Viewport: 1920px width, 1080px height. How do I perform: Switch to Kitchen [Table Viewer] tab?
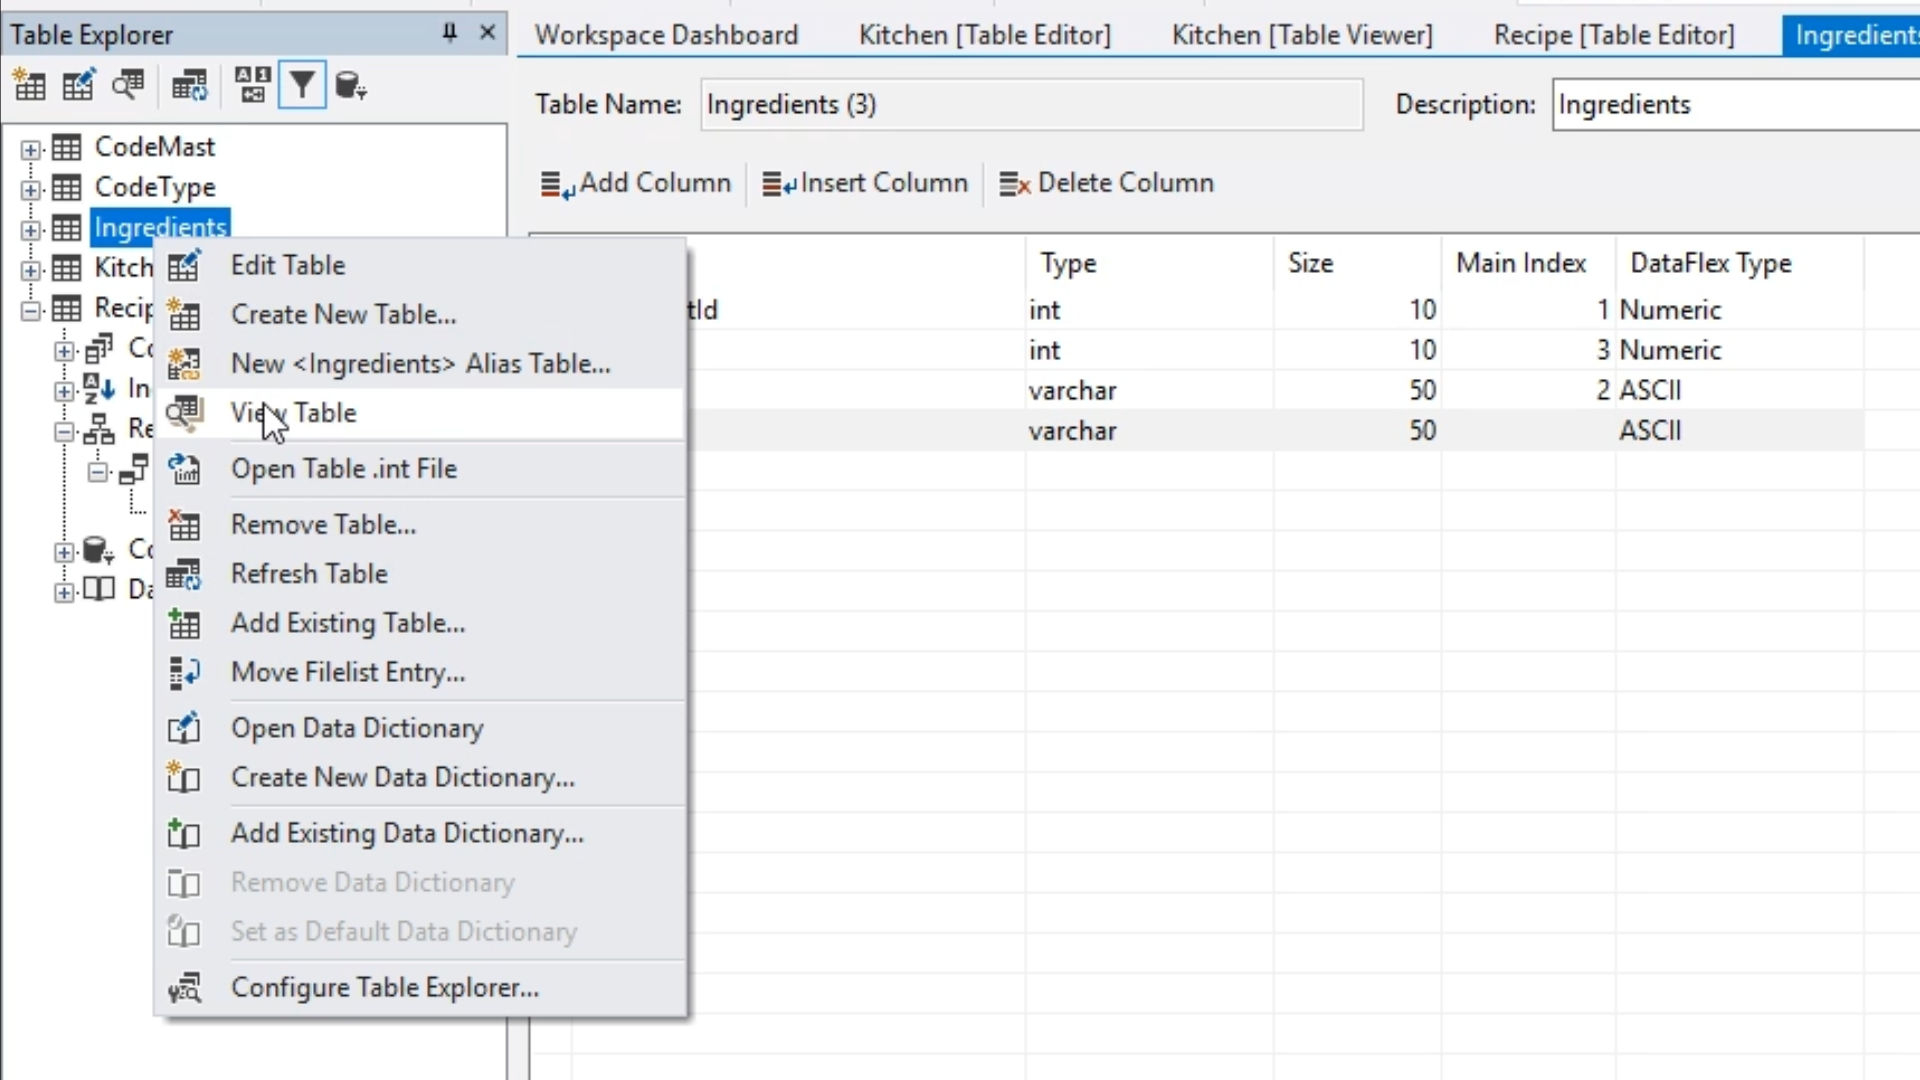point(1301,35)
